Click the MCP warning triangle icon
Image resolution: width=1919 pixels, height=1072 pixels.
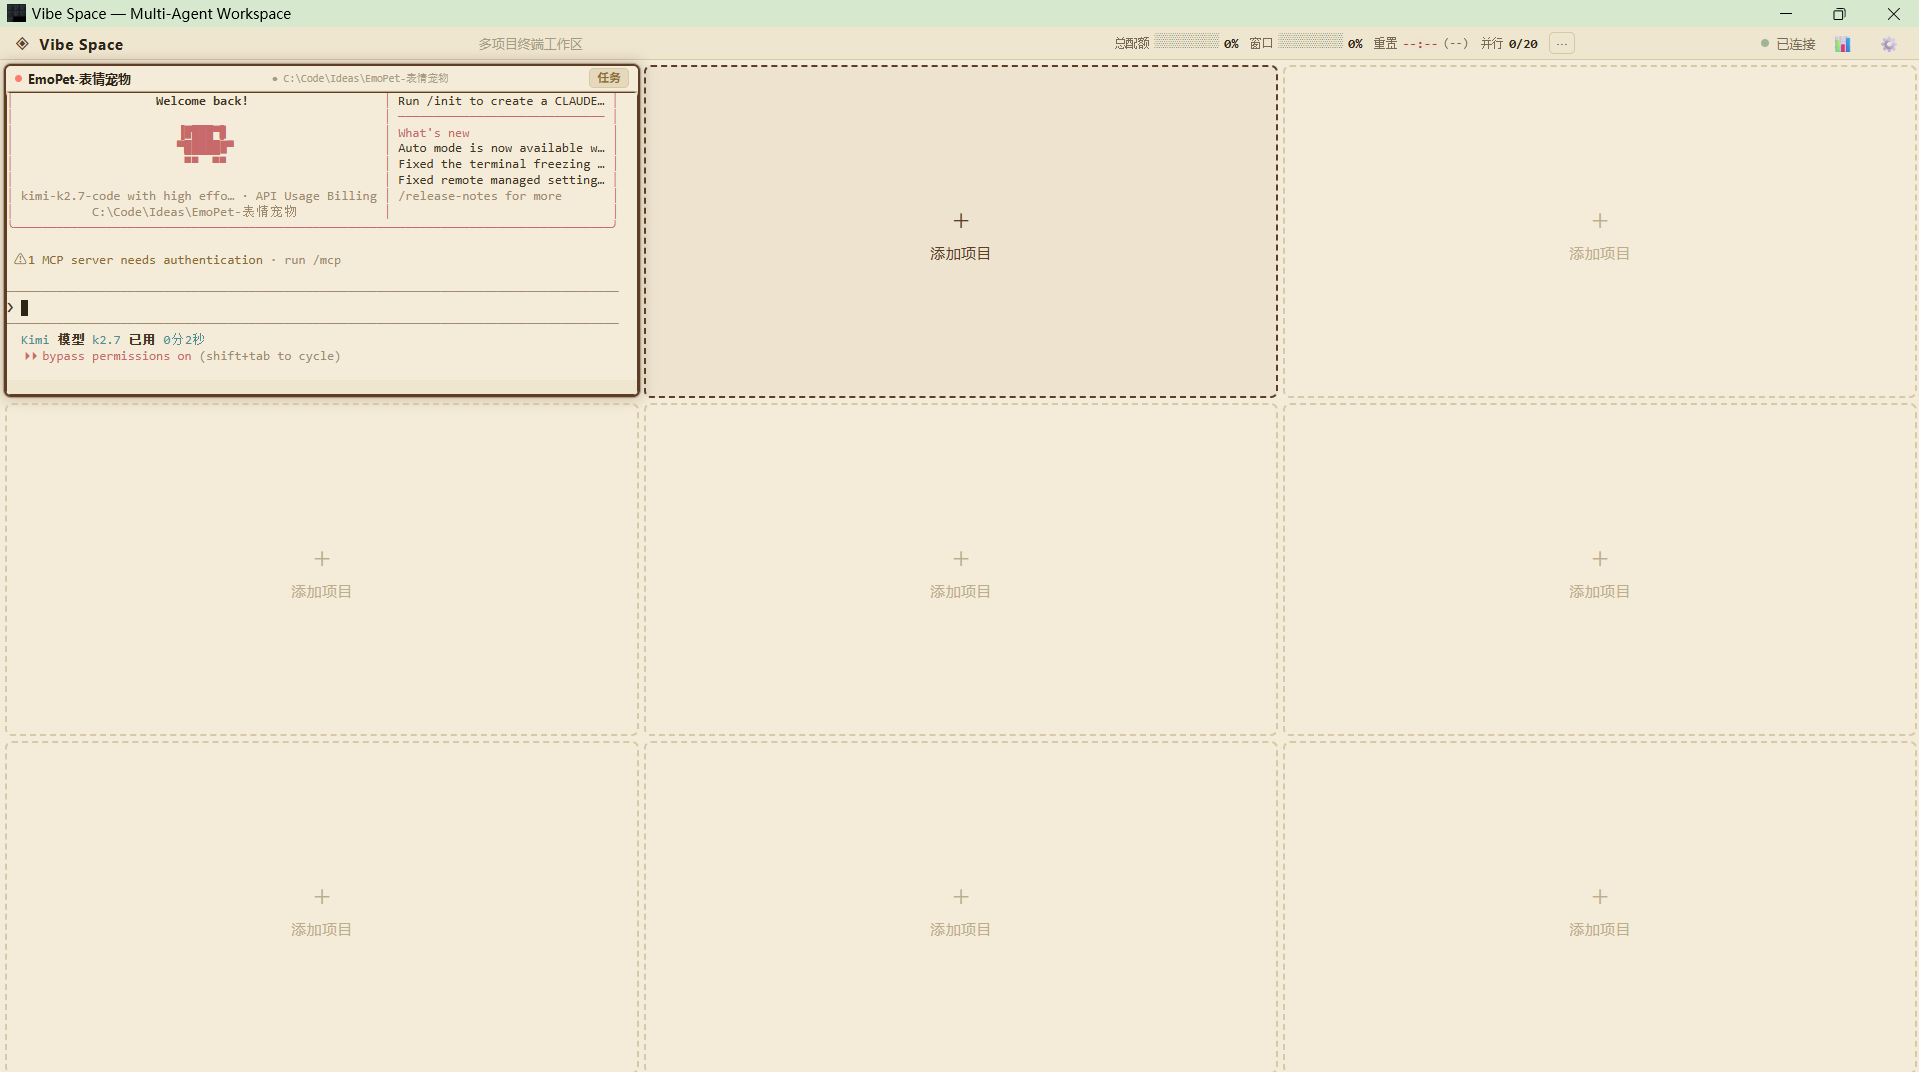pos(20,260)
